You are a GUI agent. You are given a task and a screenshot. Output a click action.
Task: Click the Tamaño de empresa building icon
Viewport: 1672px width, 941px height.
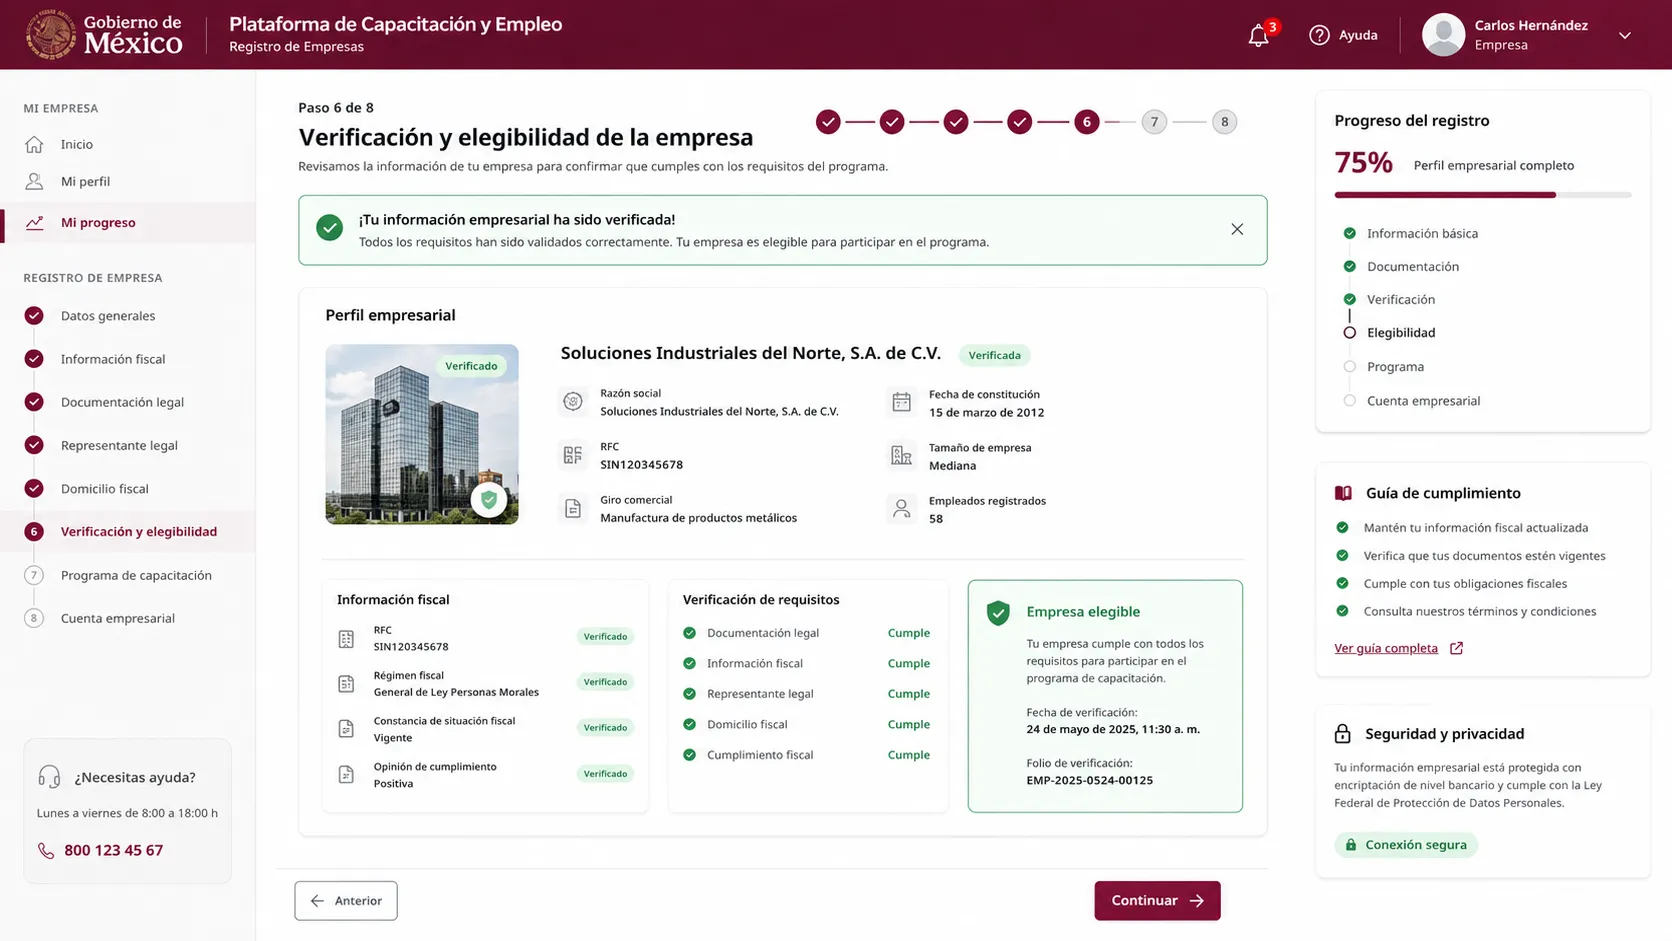901,455
